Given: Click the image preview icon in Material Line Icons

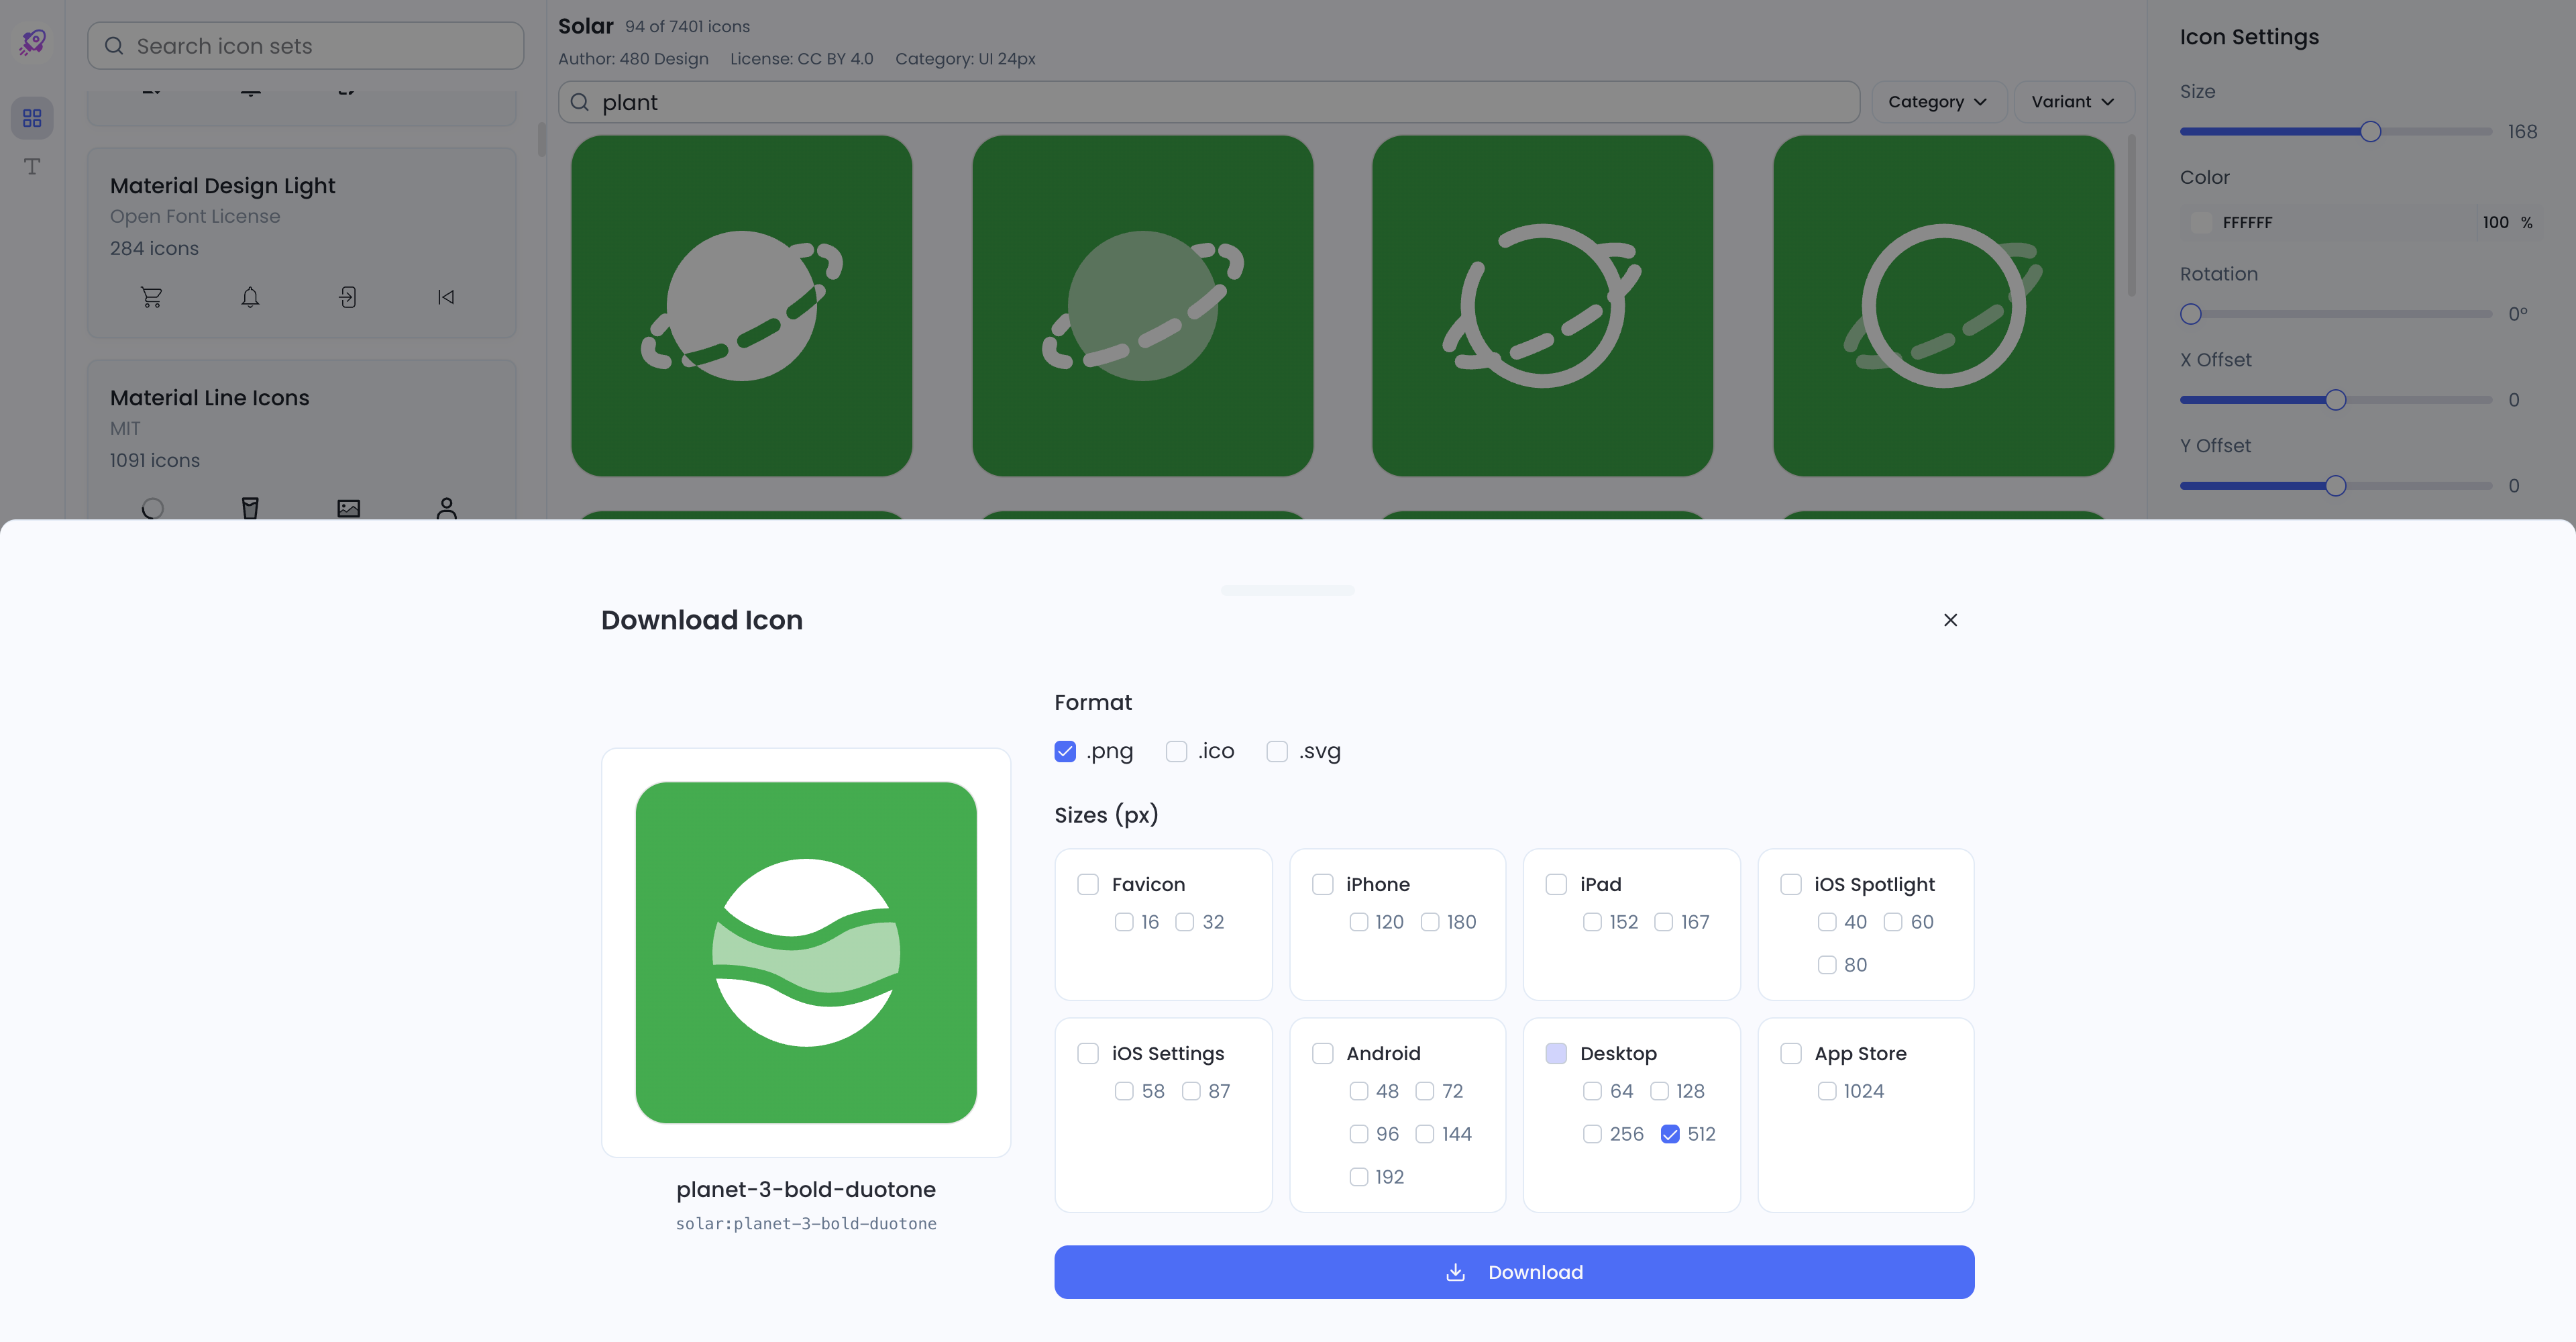Looking at the screenshot, I should pyautogui.click(x=347, y=508).
